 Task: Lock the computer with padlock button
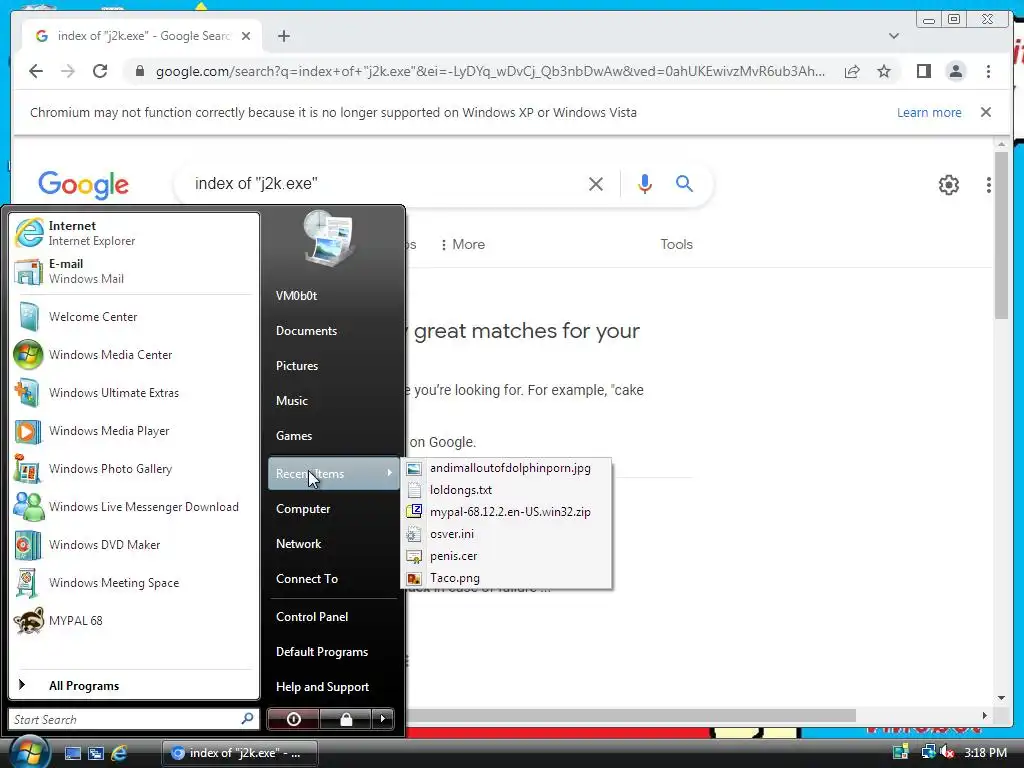[346, 719]
